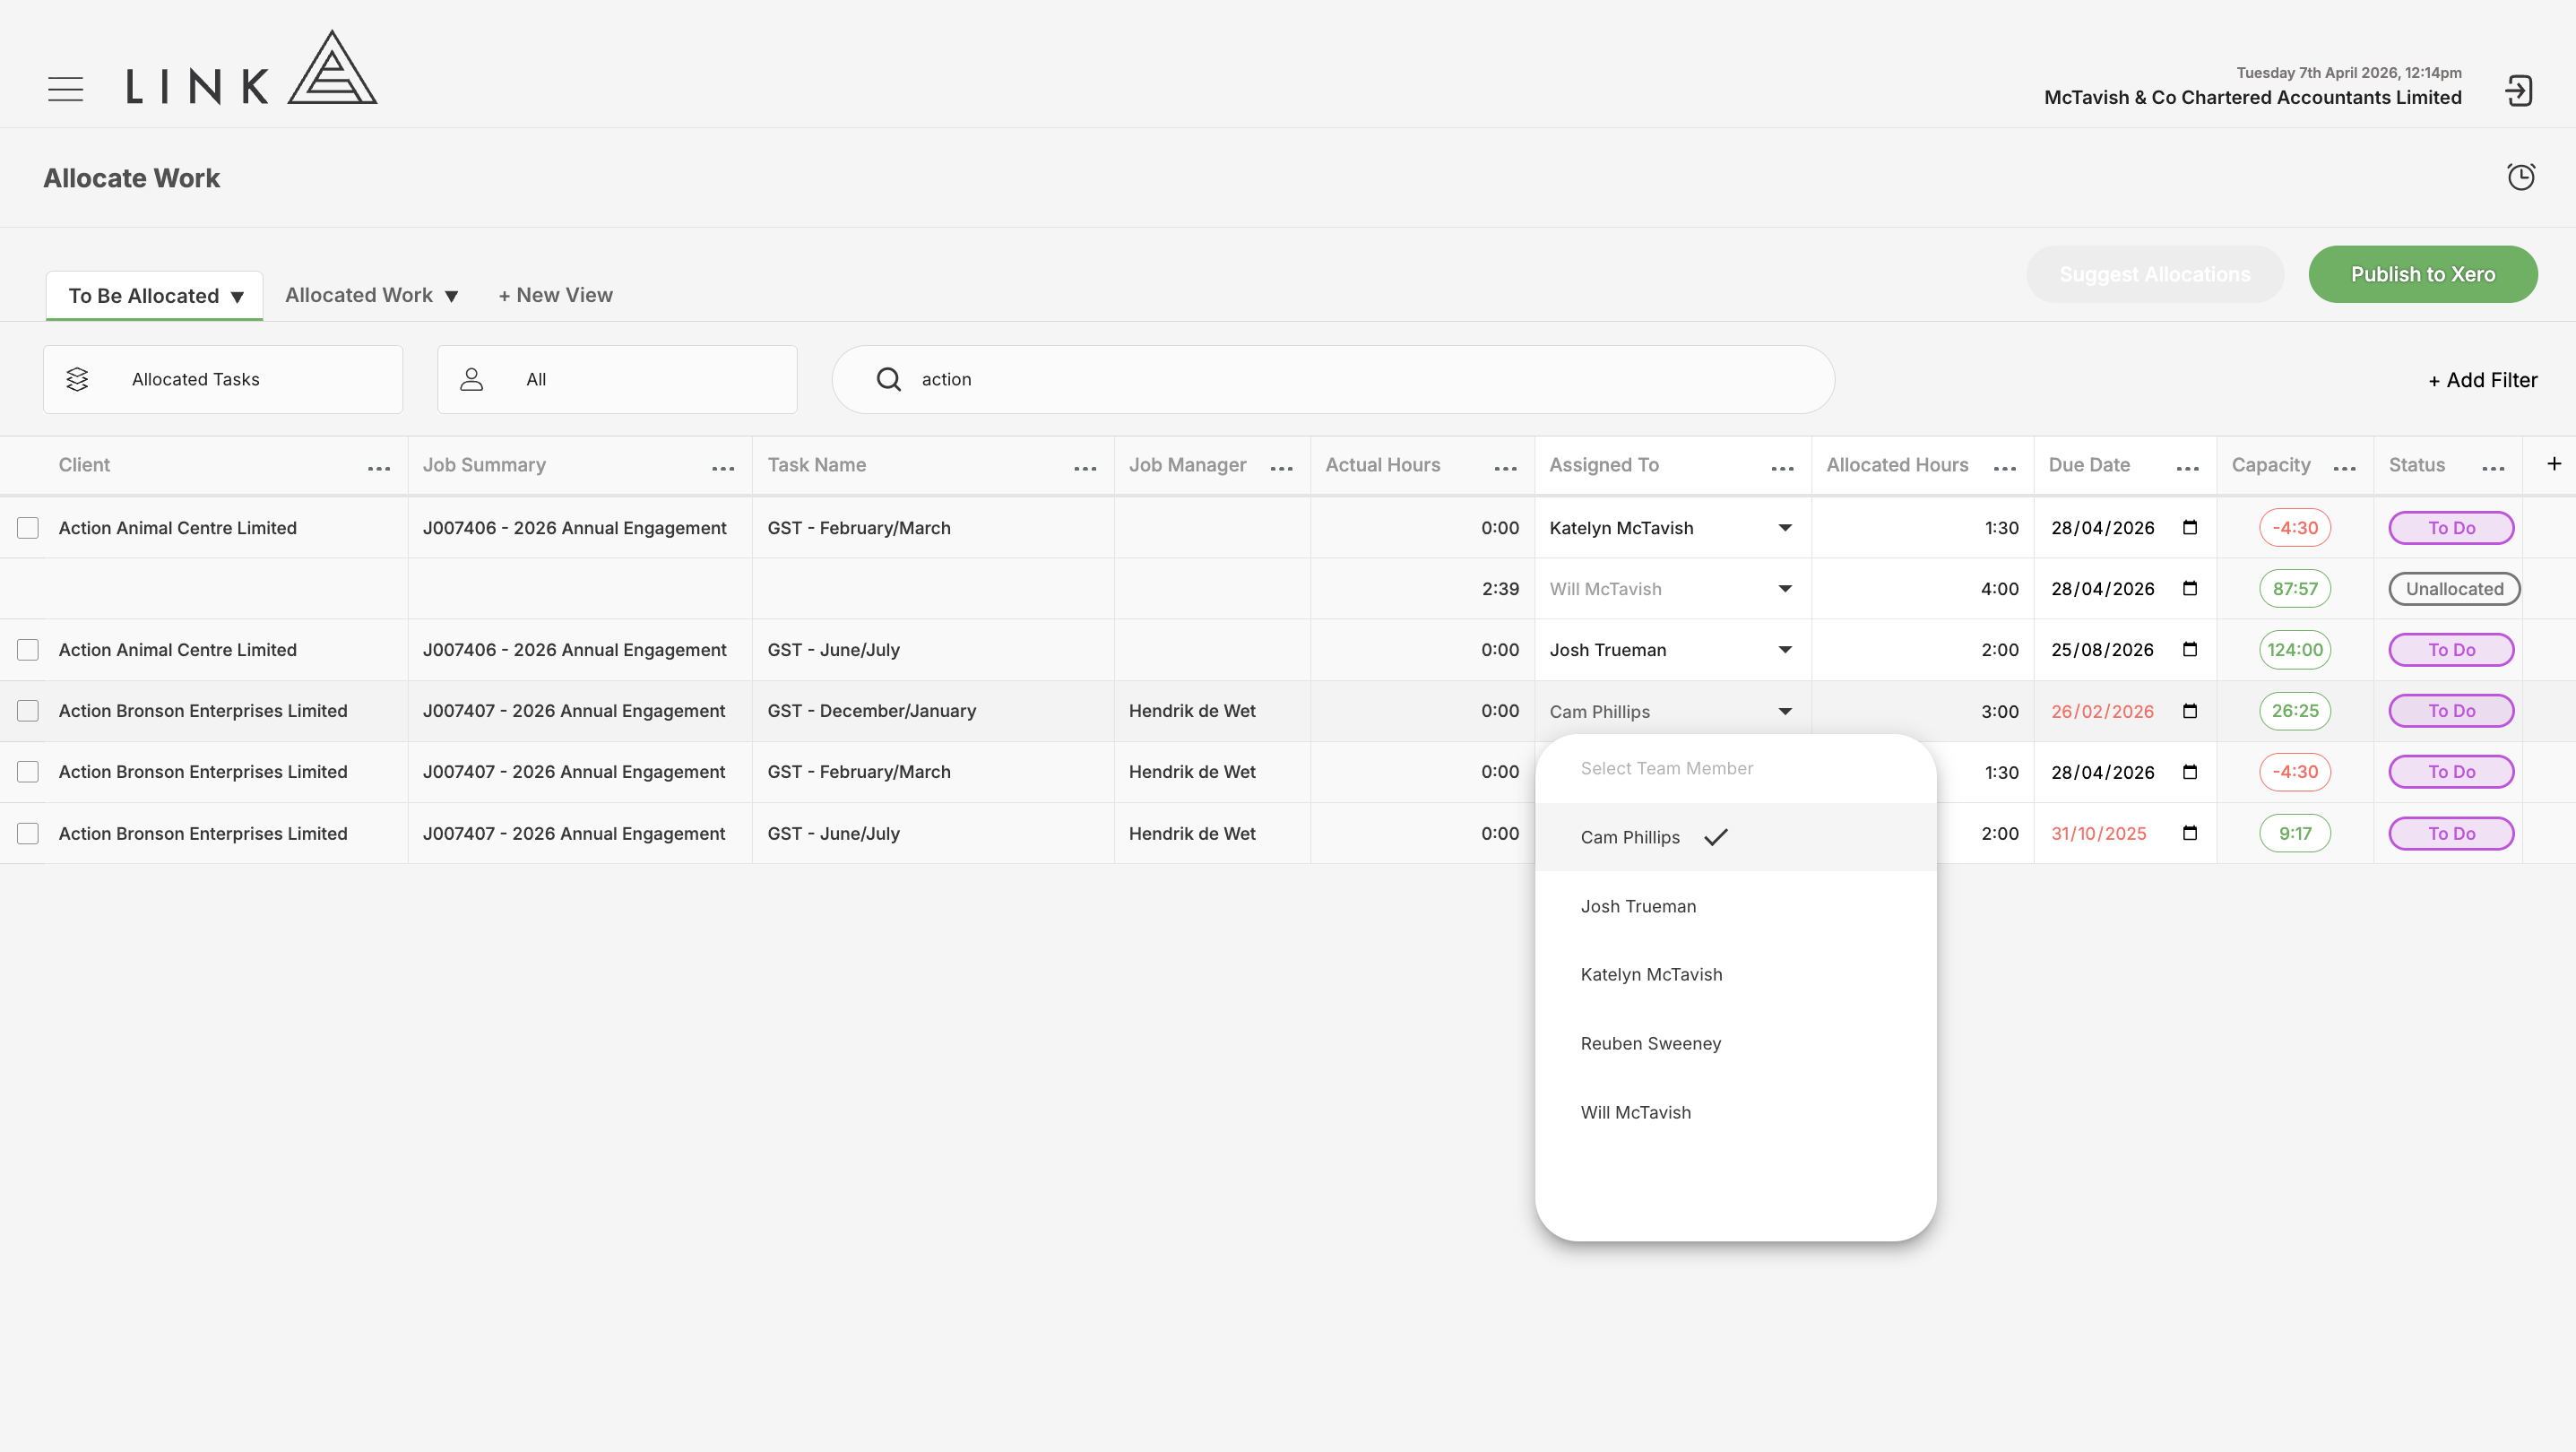Open calendar for 25/08/2026 due date
Screen dimensions: 2576x1452
2189,649
